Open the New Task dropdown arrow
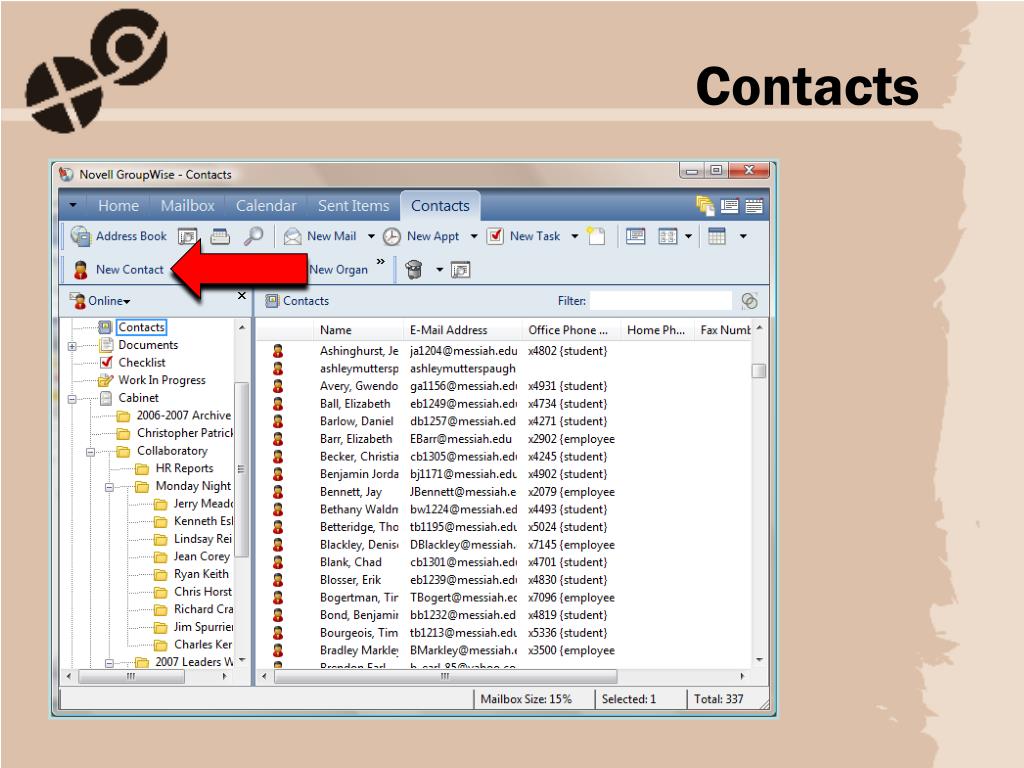1024x768 pixels. (x=575, y=236)
